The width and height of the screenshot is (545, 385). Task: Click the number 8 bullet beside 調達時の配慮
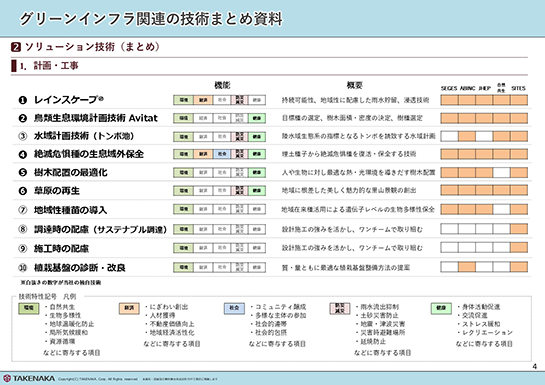click(23, 229)
